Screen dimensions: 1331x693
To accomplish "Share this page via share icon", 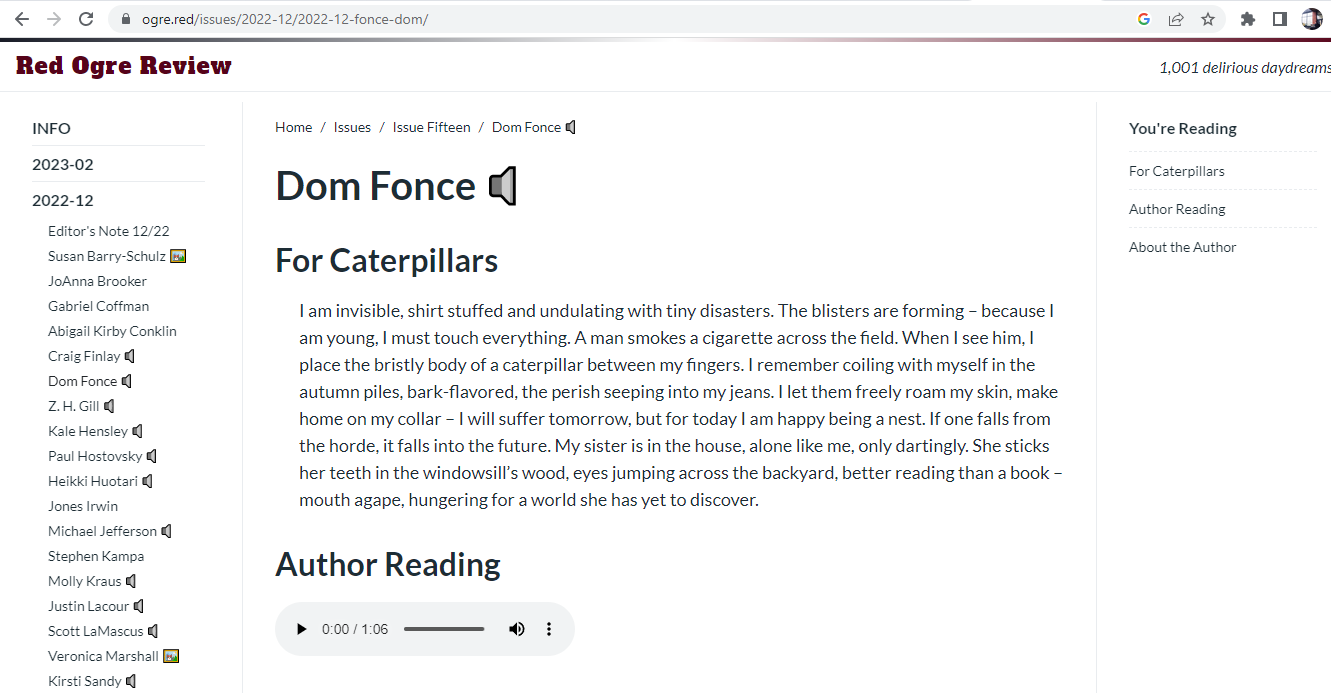I will point(1176,19).
